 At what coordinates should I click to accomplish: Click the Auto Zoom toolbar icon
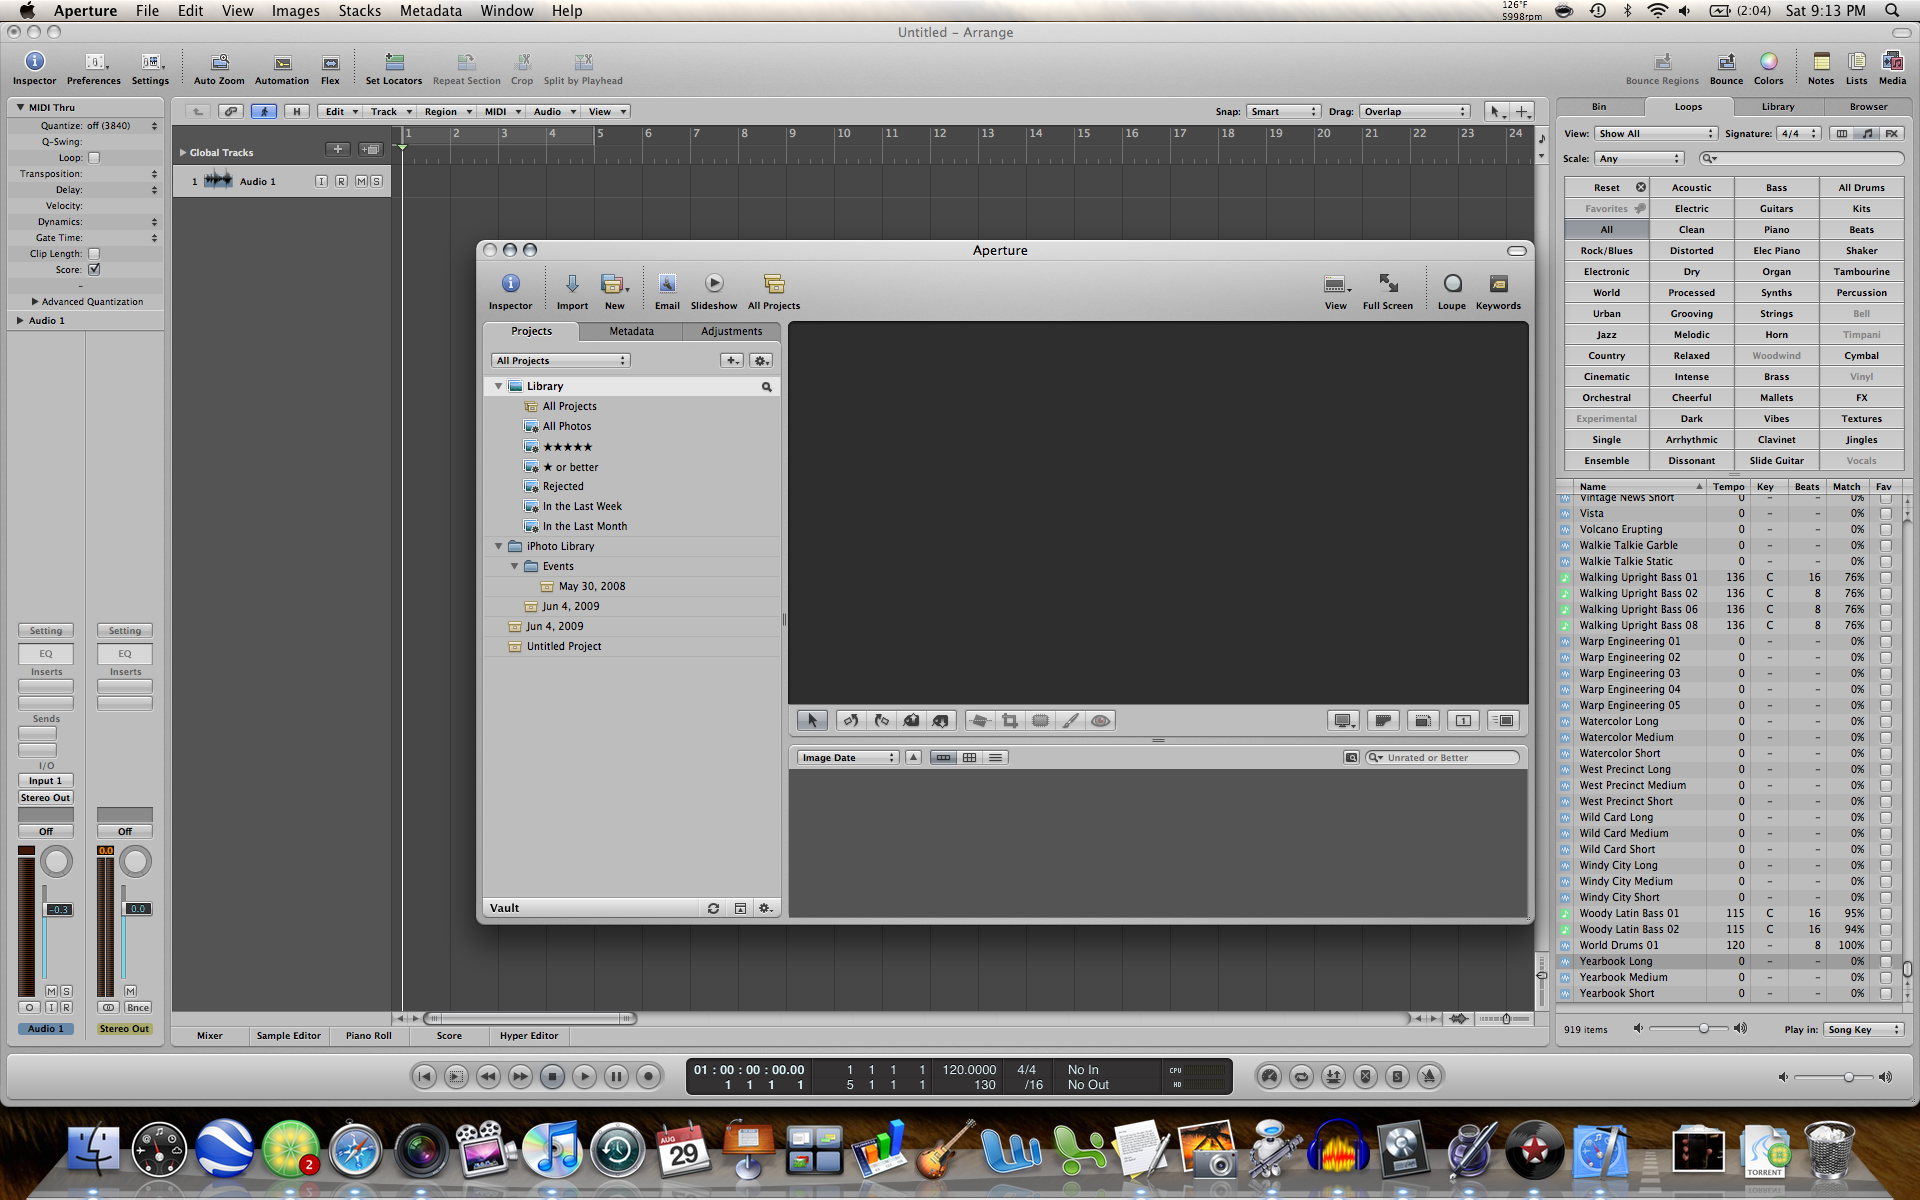pos(219,68)
